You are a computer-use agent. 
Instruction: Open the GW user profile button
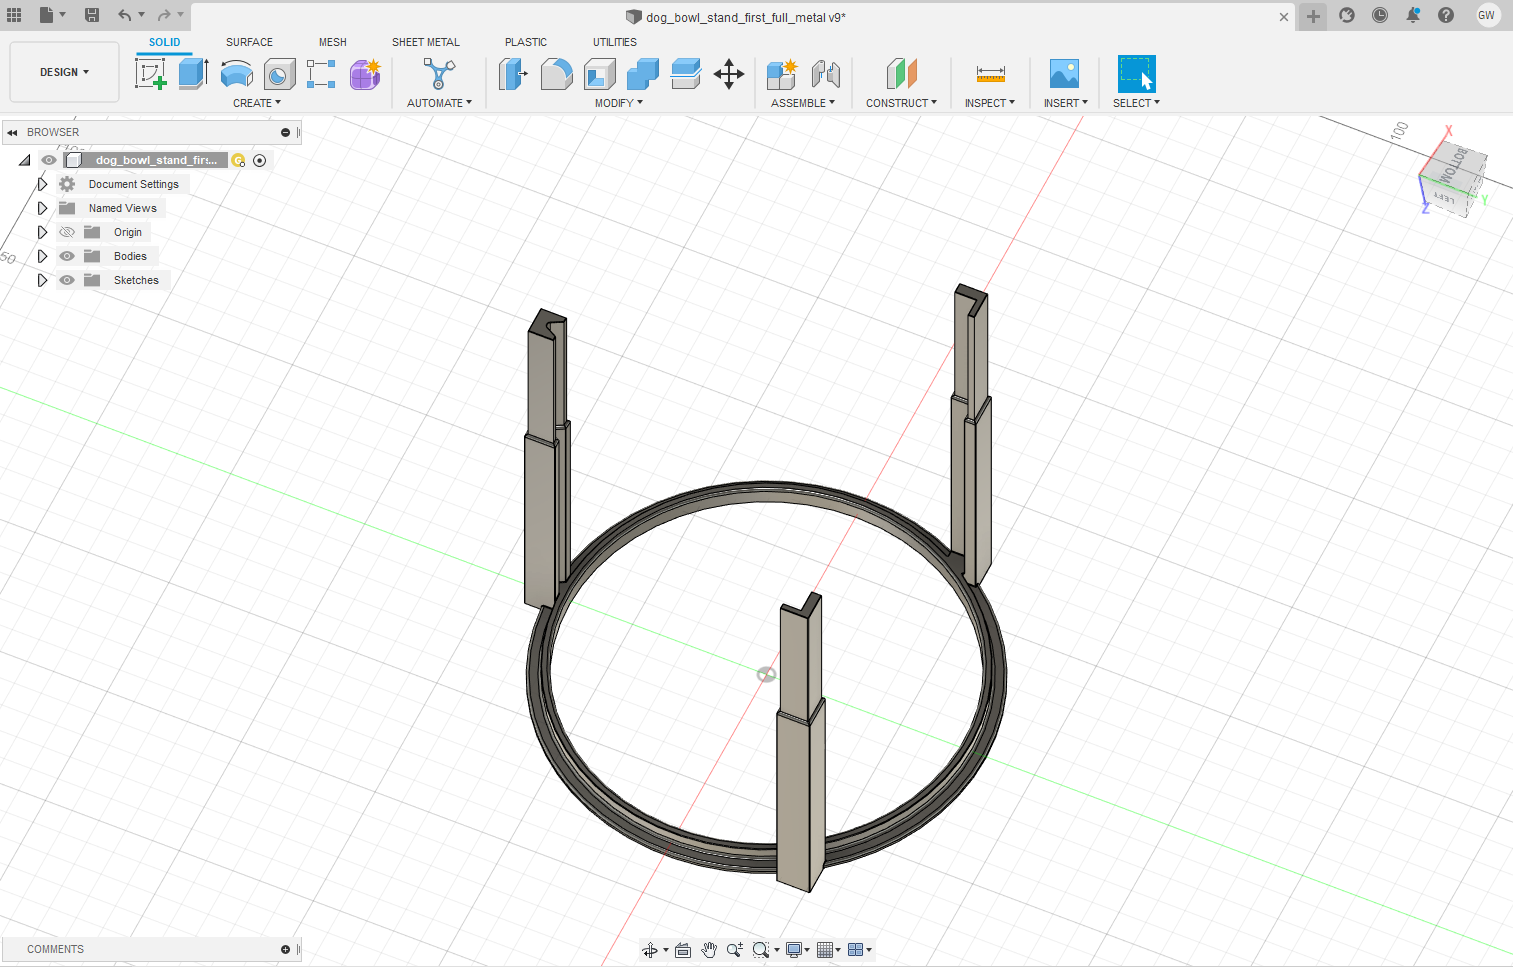1487,15
